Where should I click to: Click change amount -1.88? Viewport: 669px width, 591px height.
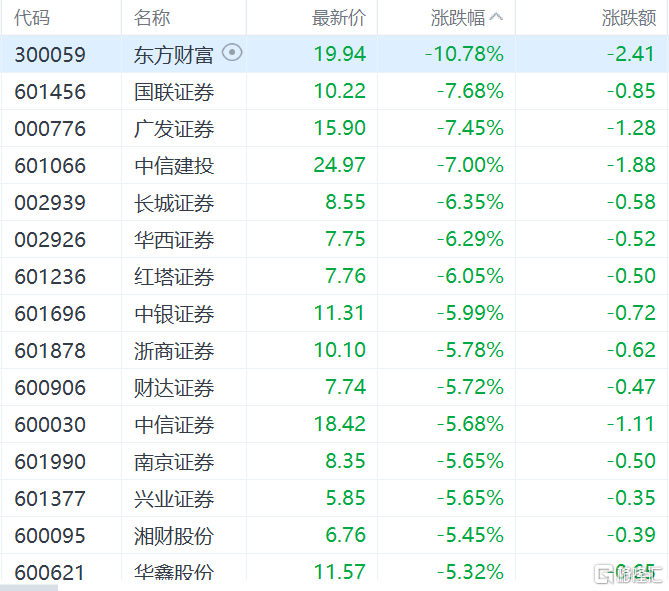631,165
